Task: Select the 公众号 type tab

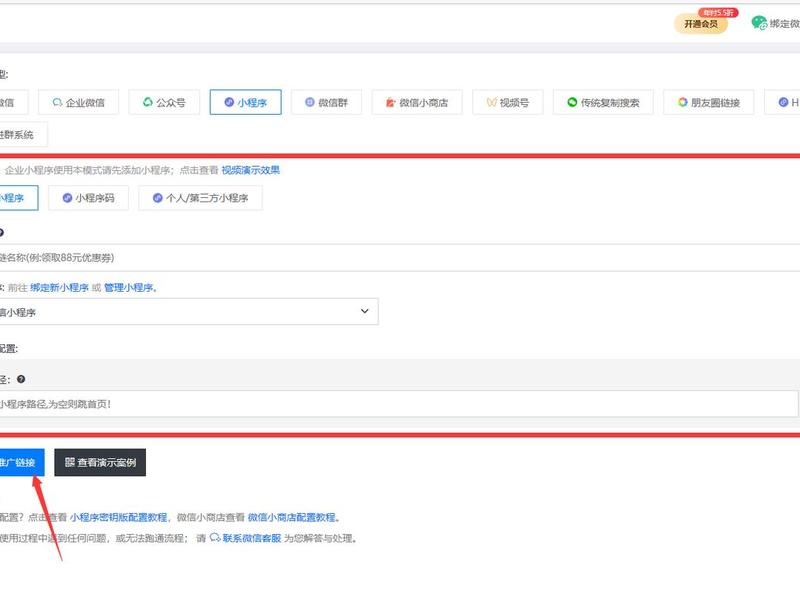Action: click(x=164, y=103)
